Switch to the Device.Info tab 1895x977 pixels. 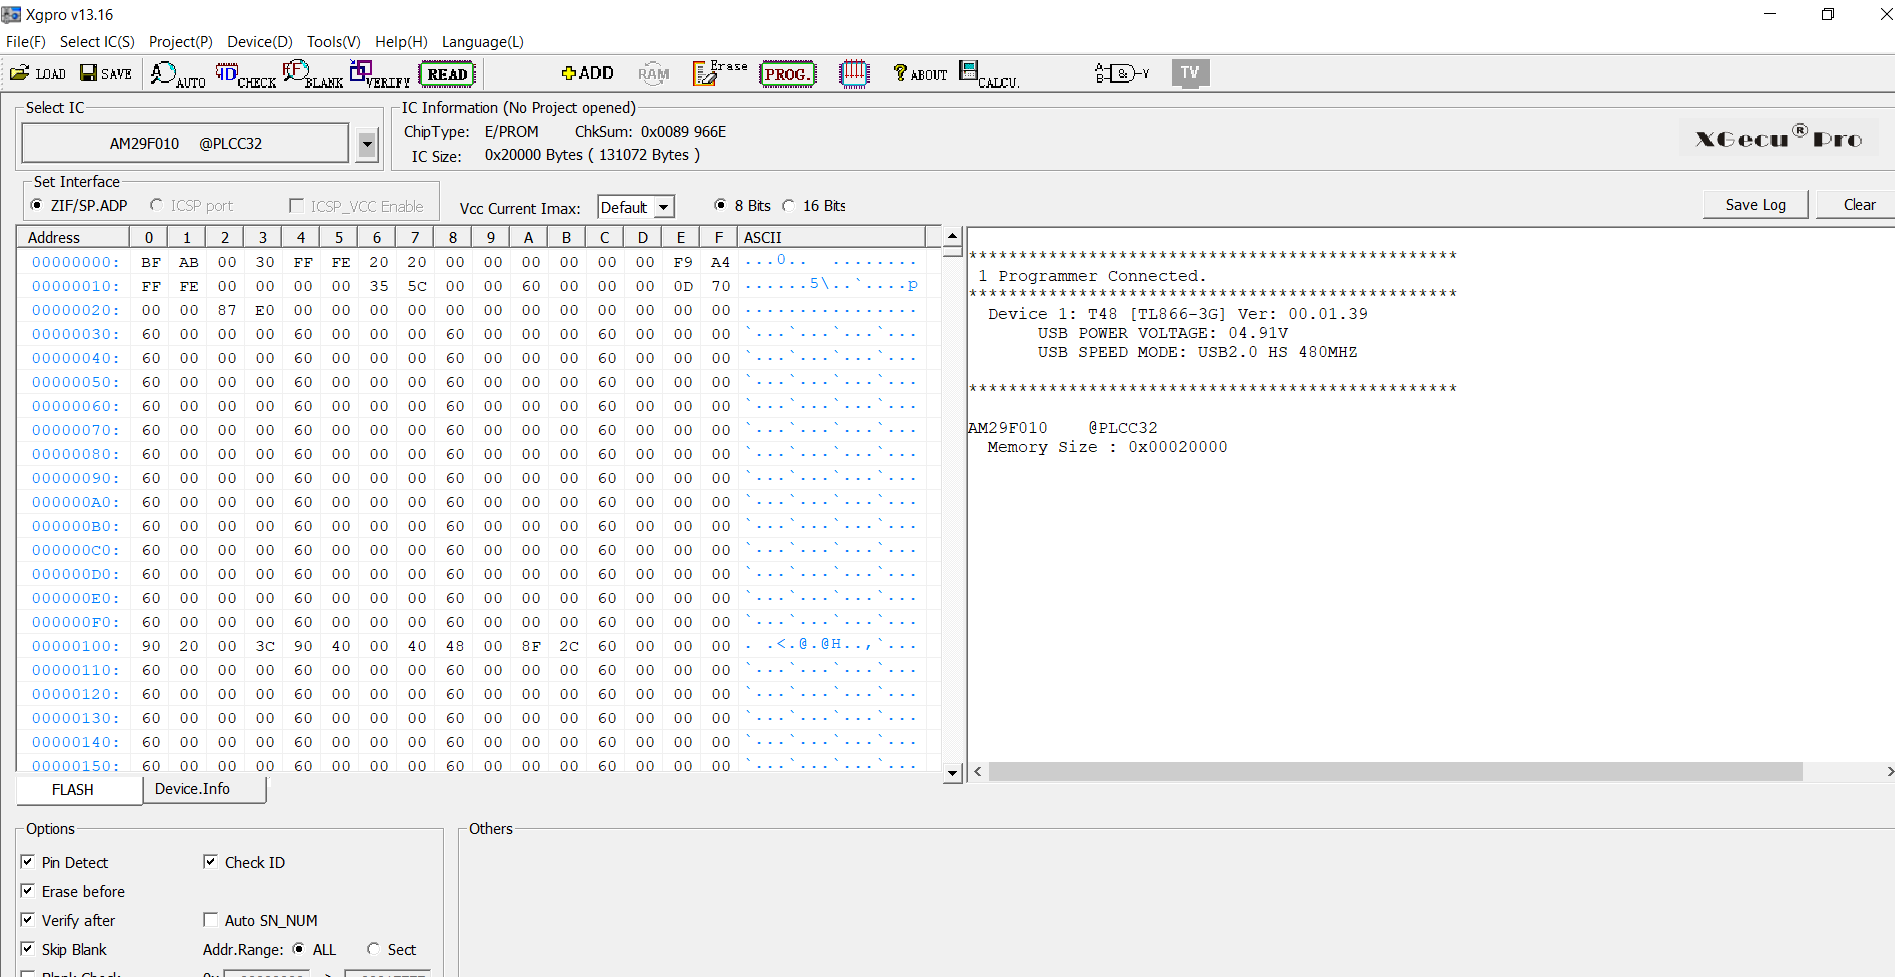pyautogui.click(x=192, y=789)
